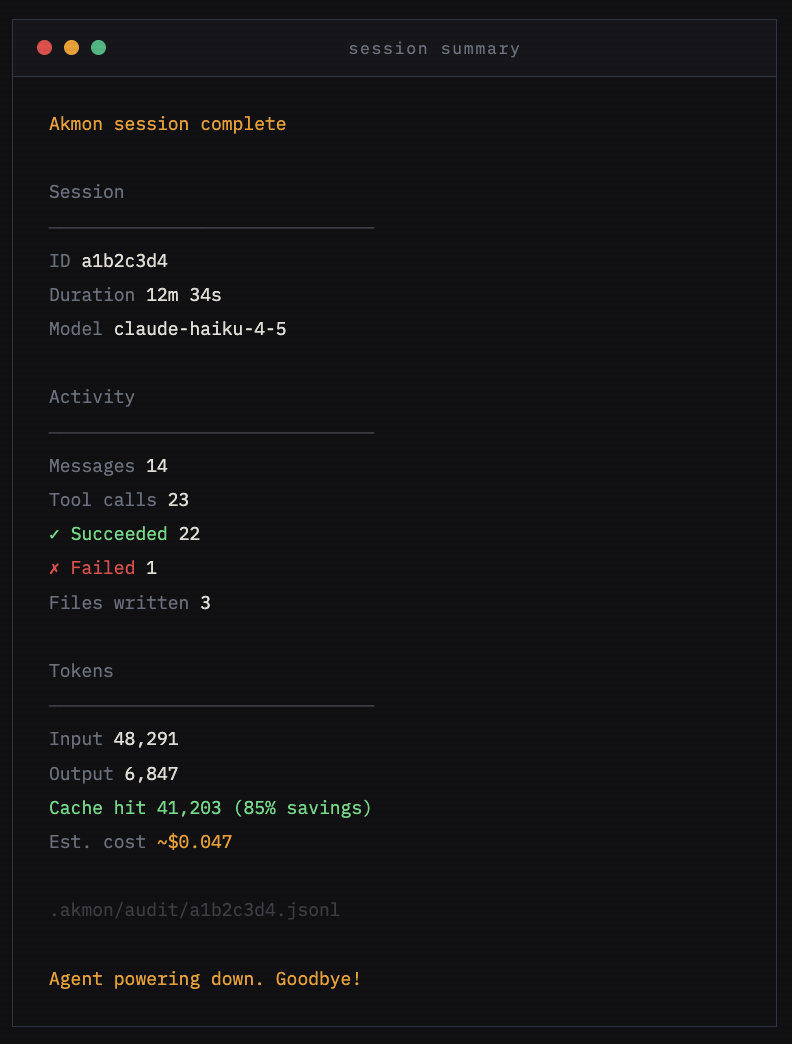Click the input token count 48,291
Image resolution: width=792 pixels, height=1044 pixels.
point(146,740)
